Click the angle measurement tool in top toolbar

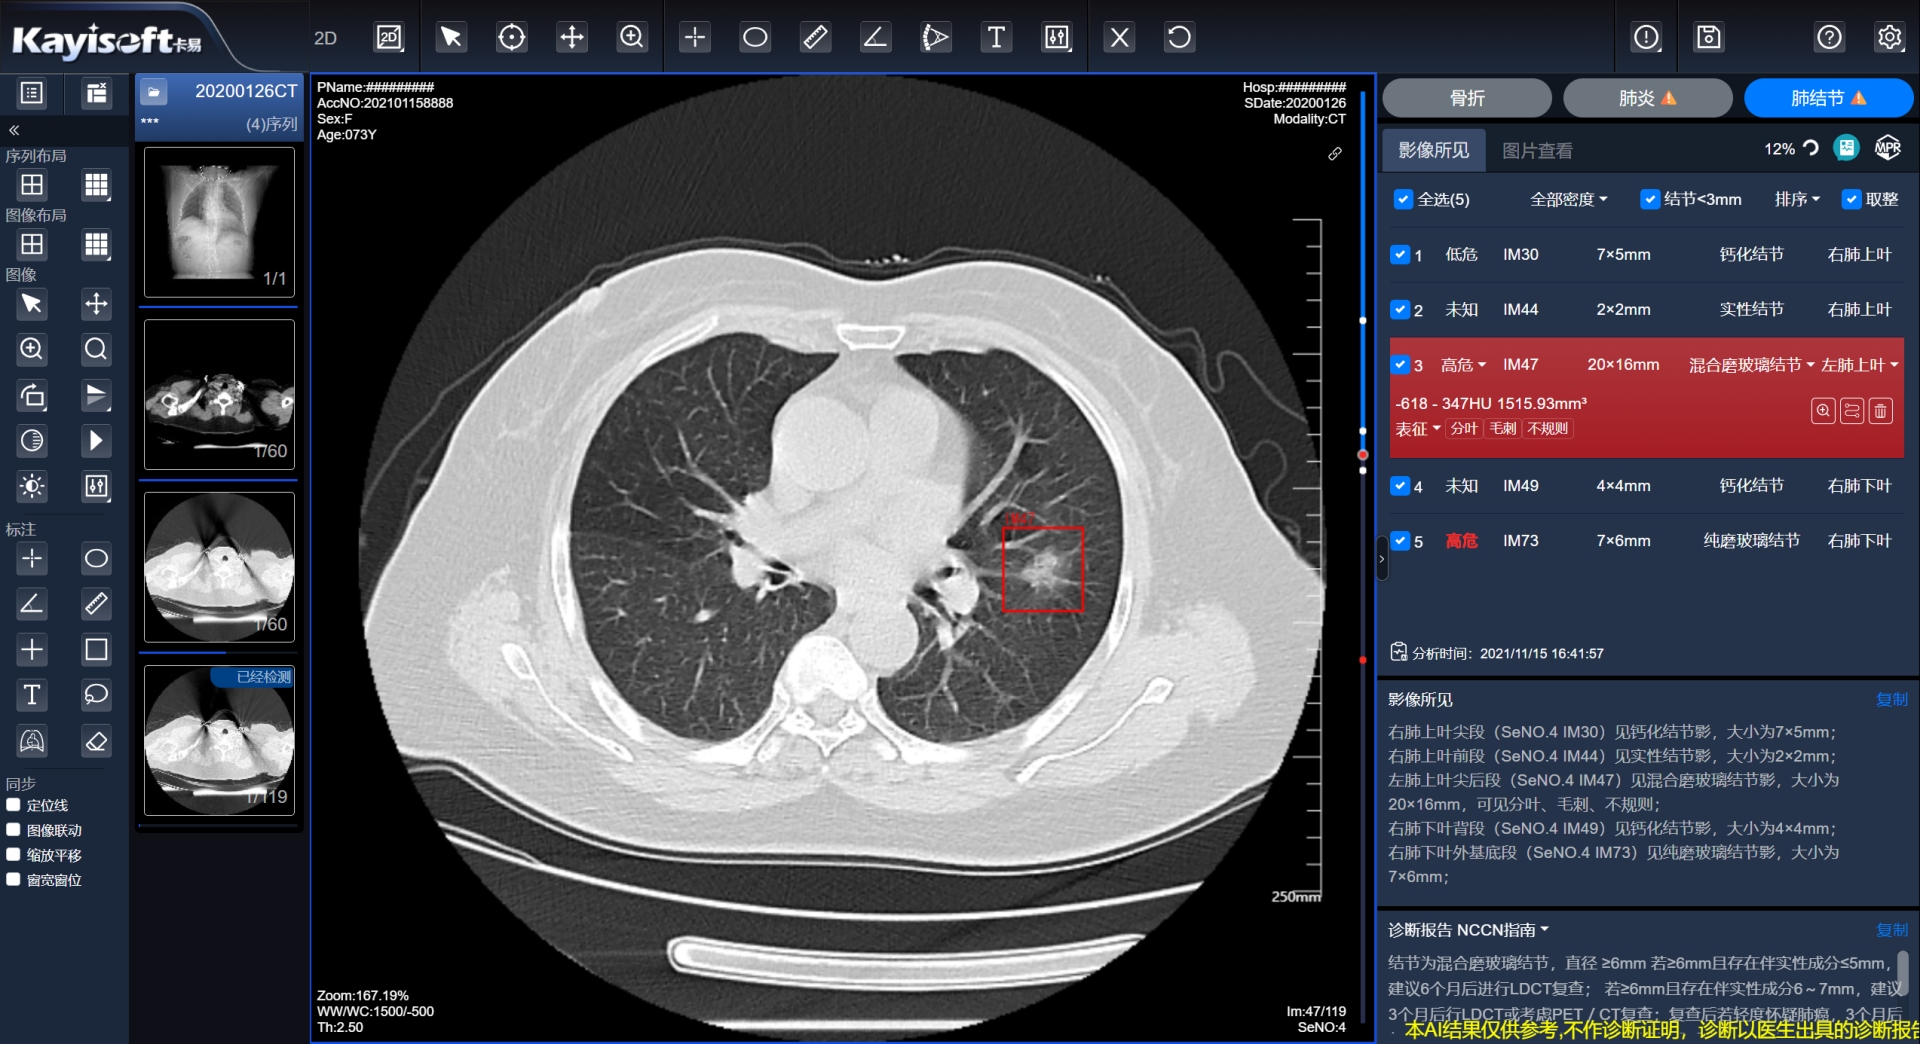875,38
